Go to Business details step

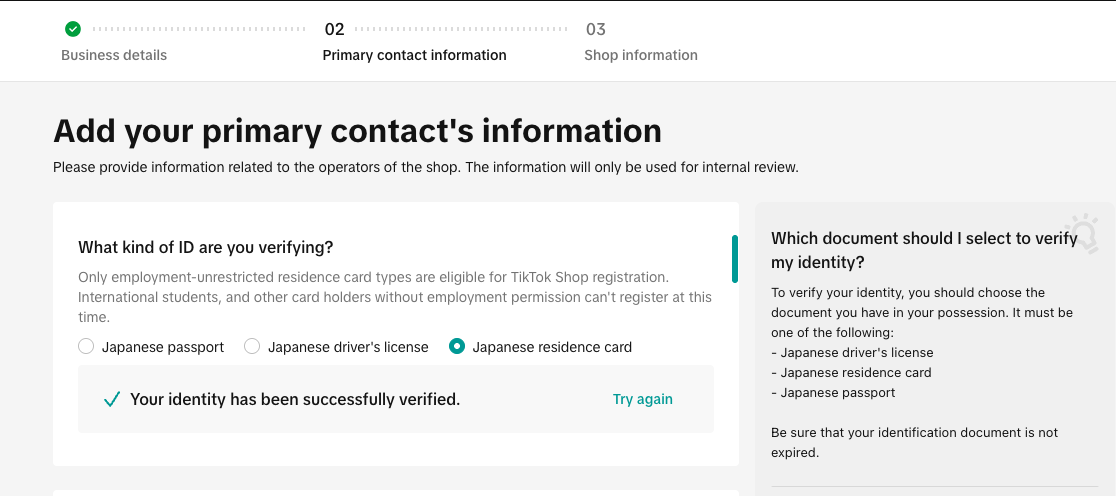[114, 56]
